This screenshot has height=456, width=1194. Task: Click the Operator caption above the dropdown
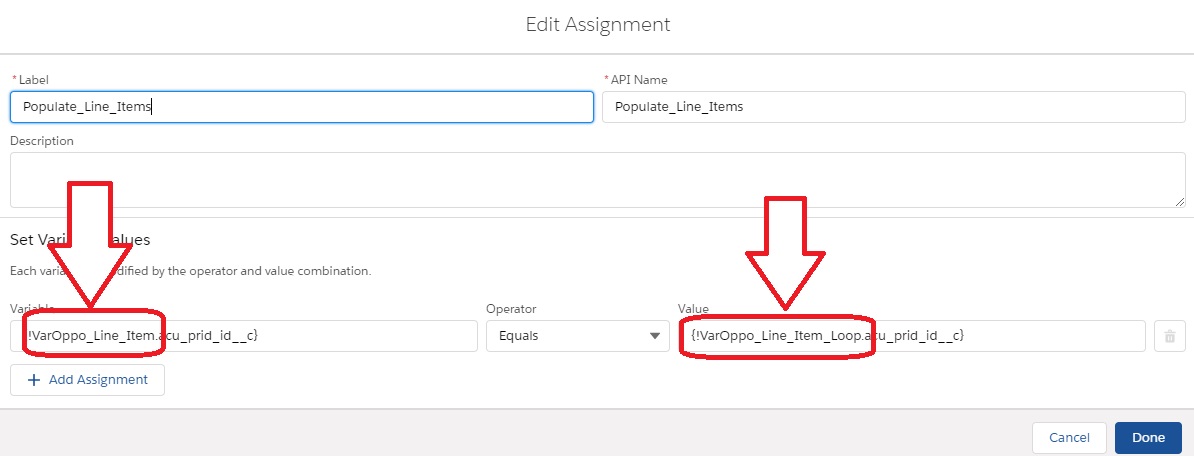click(511, 309)
